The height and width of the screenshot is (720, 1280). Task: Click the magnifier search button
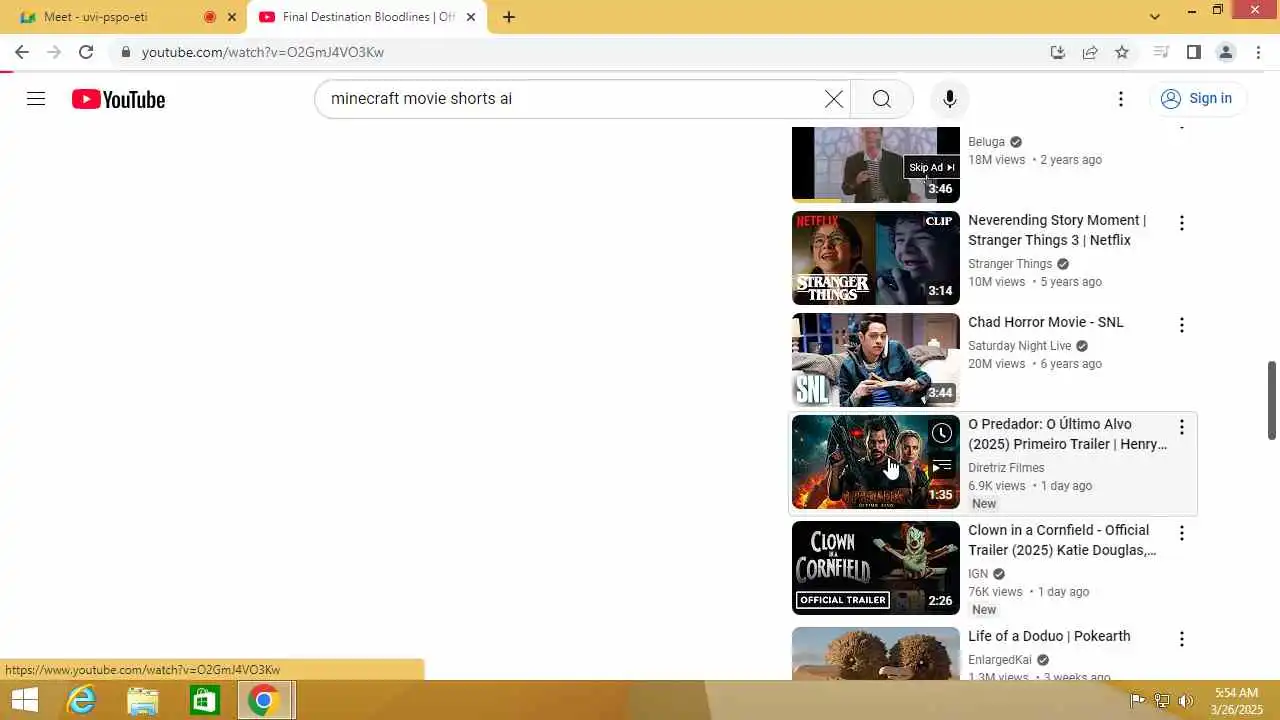(881, 99)
